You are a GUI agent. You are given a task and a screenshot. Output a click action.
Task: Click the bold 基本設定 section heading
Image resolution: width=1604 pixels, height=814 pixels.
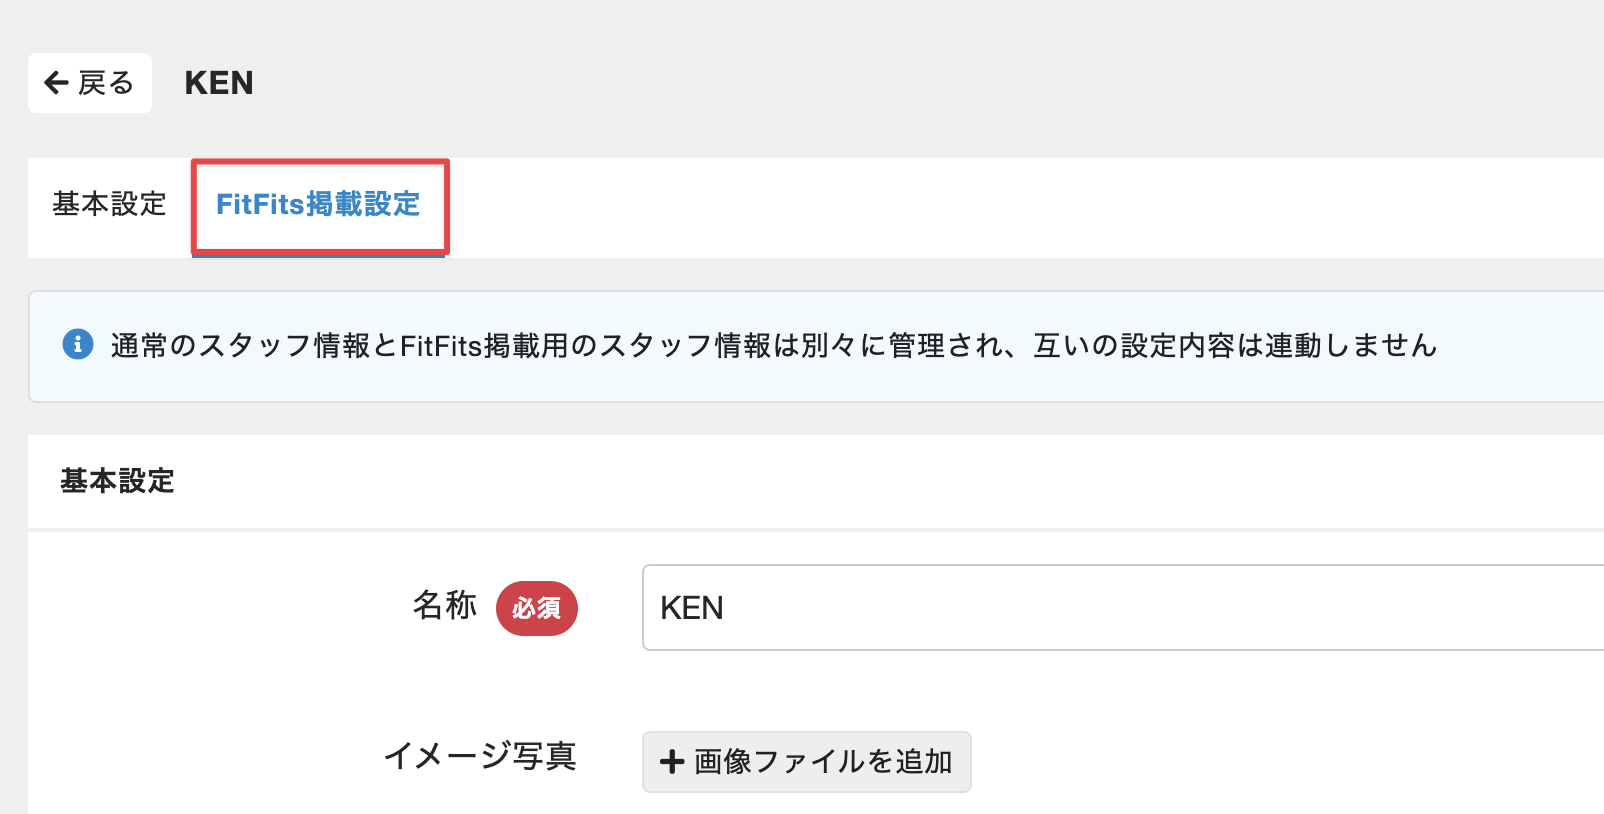pos(117,481)
